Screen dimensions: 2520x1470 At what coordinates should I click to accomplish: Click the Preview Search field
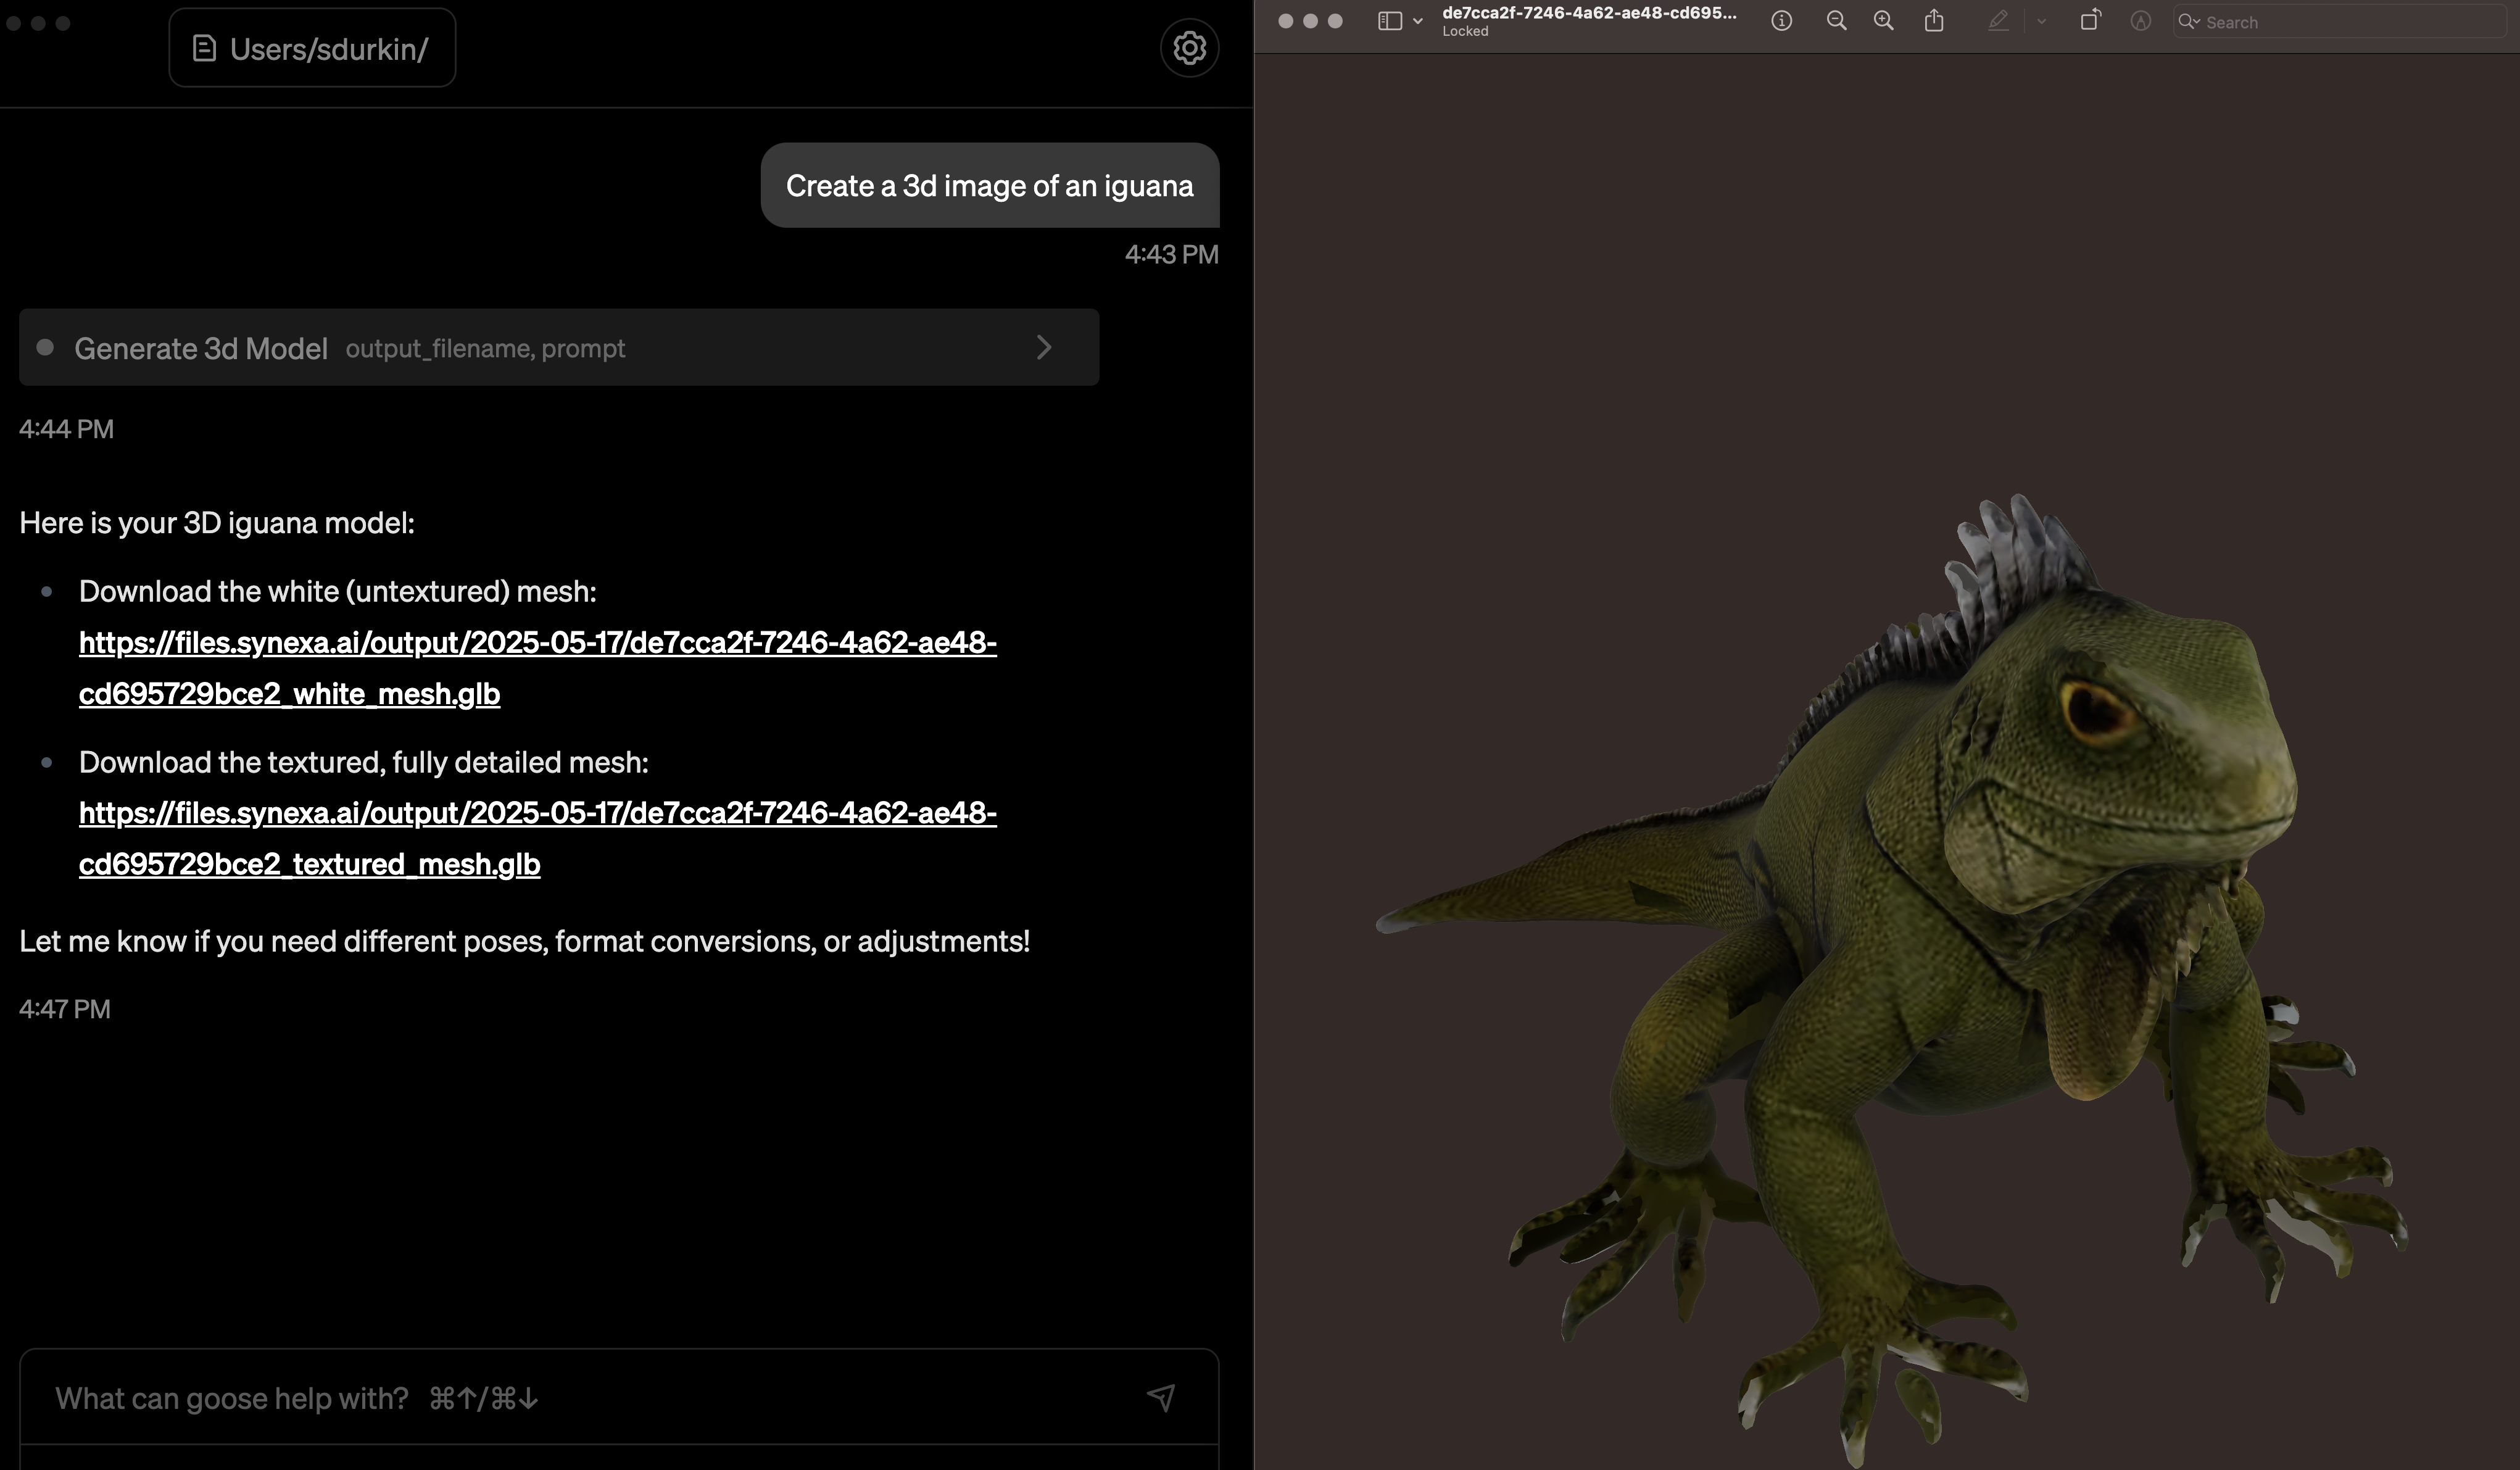2340,22
